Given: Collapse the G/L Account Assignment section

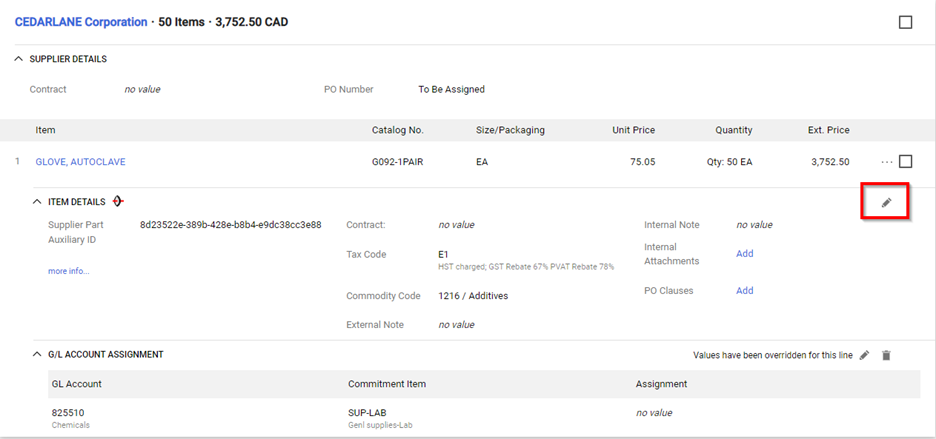Looking at the screenshot, I should (x=37, y=354).
